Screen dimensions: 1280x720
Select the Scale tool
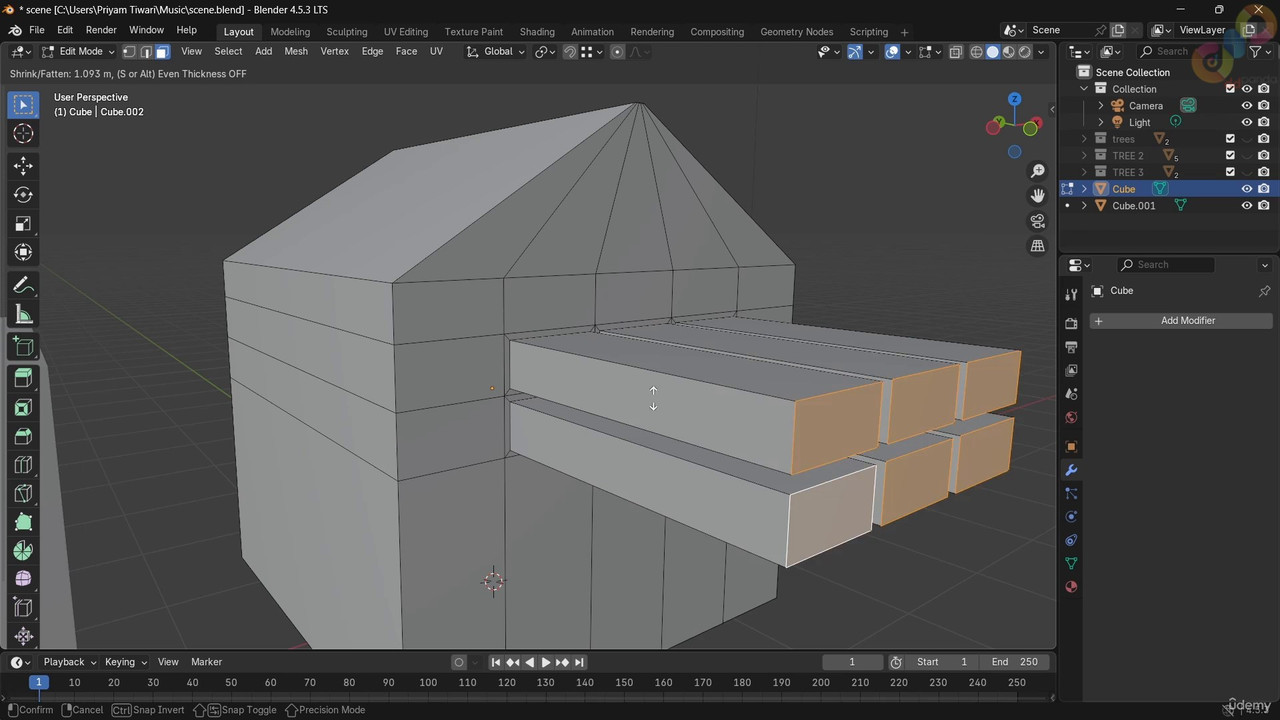pos(23,224)
